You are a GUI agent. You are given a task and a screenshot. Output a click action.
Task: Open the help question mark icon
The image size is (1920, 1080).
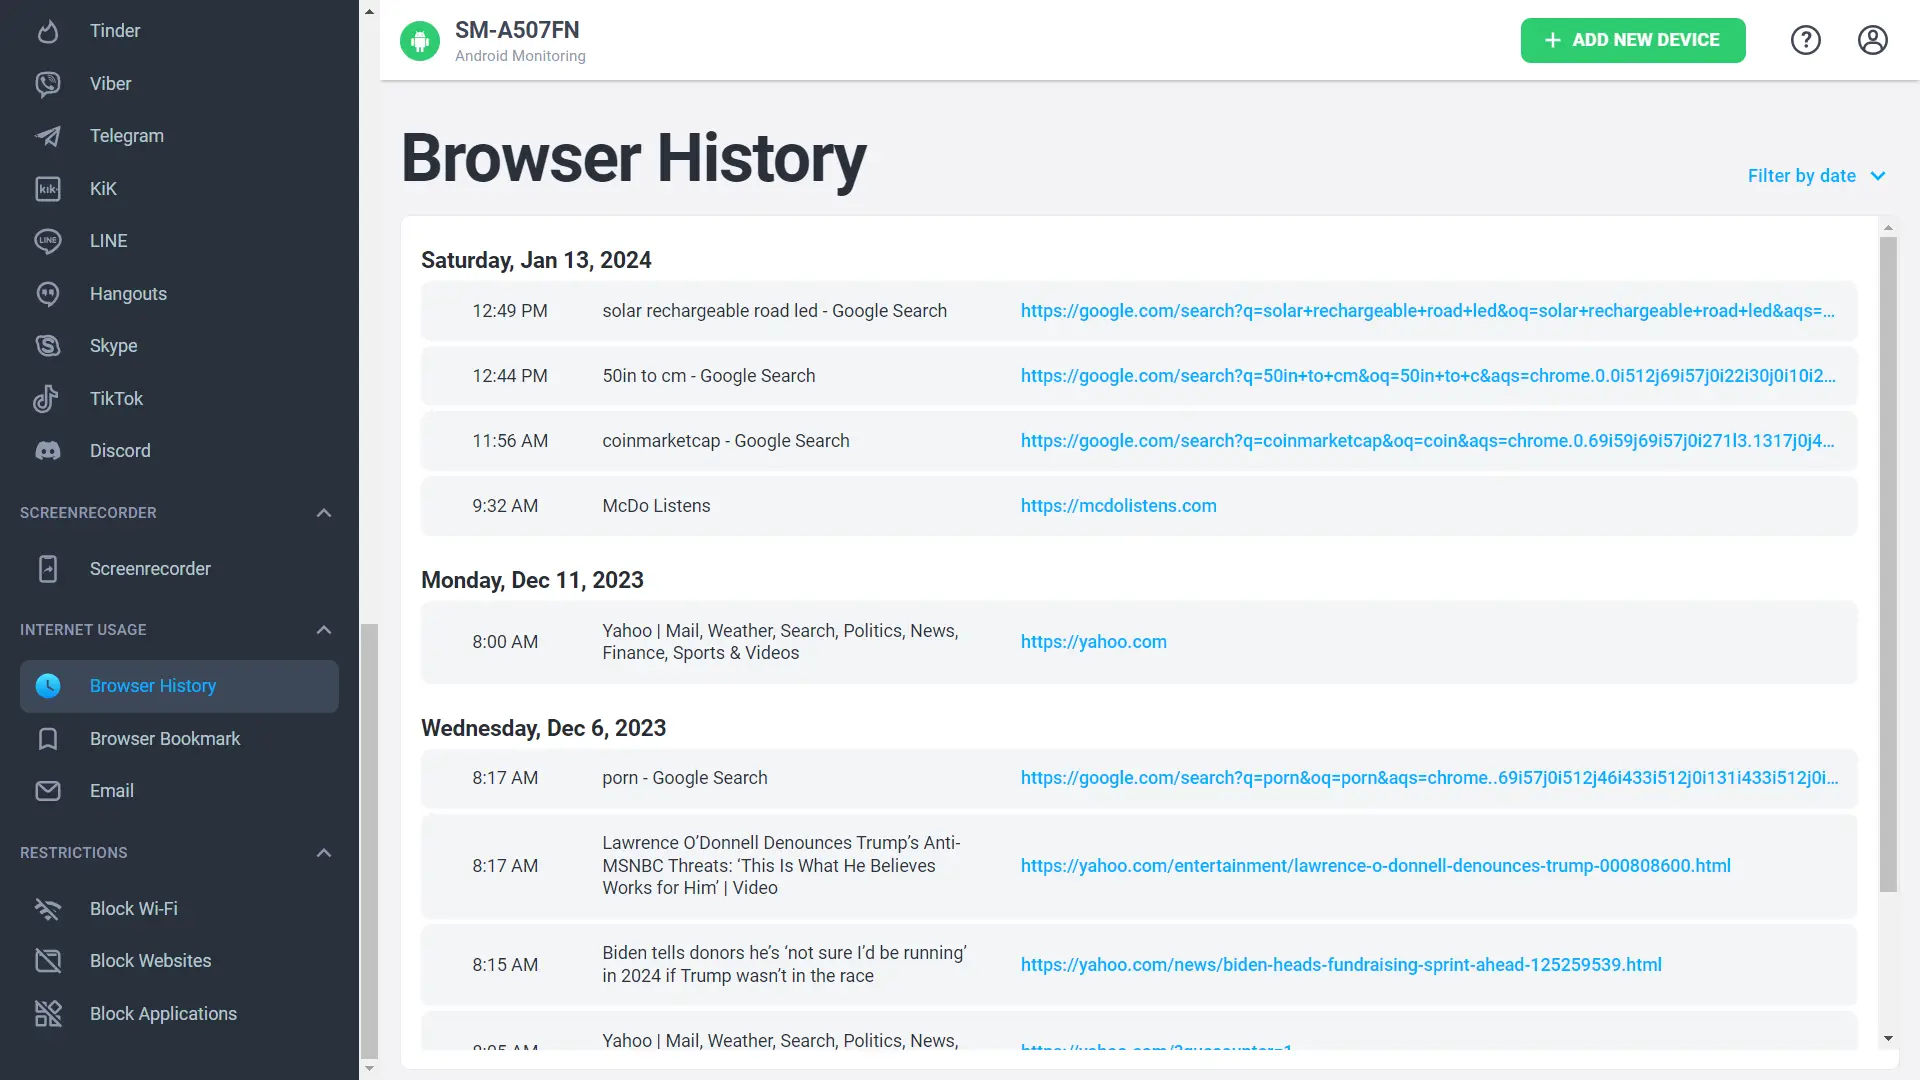tap(1806, 40)
